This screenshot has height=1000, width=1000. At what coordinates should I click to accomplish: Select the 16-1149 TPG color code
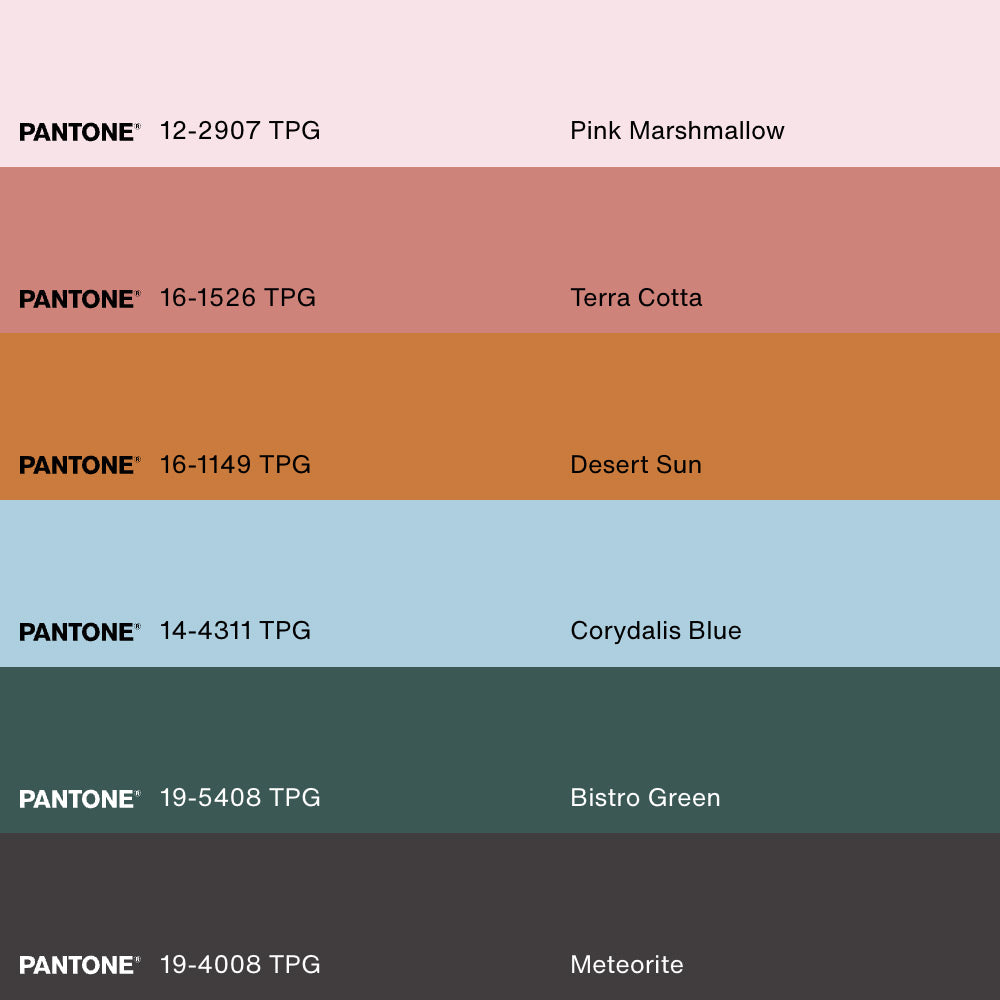[x=235, y=464]
